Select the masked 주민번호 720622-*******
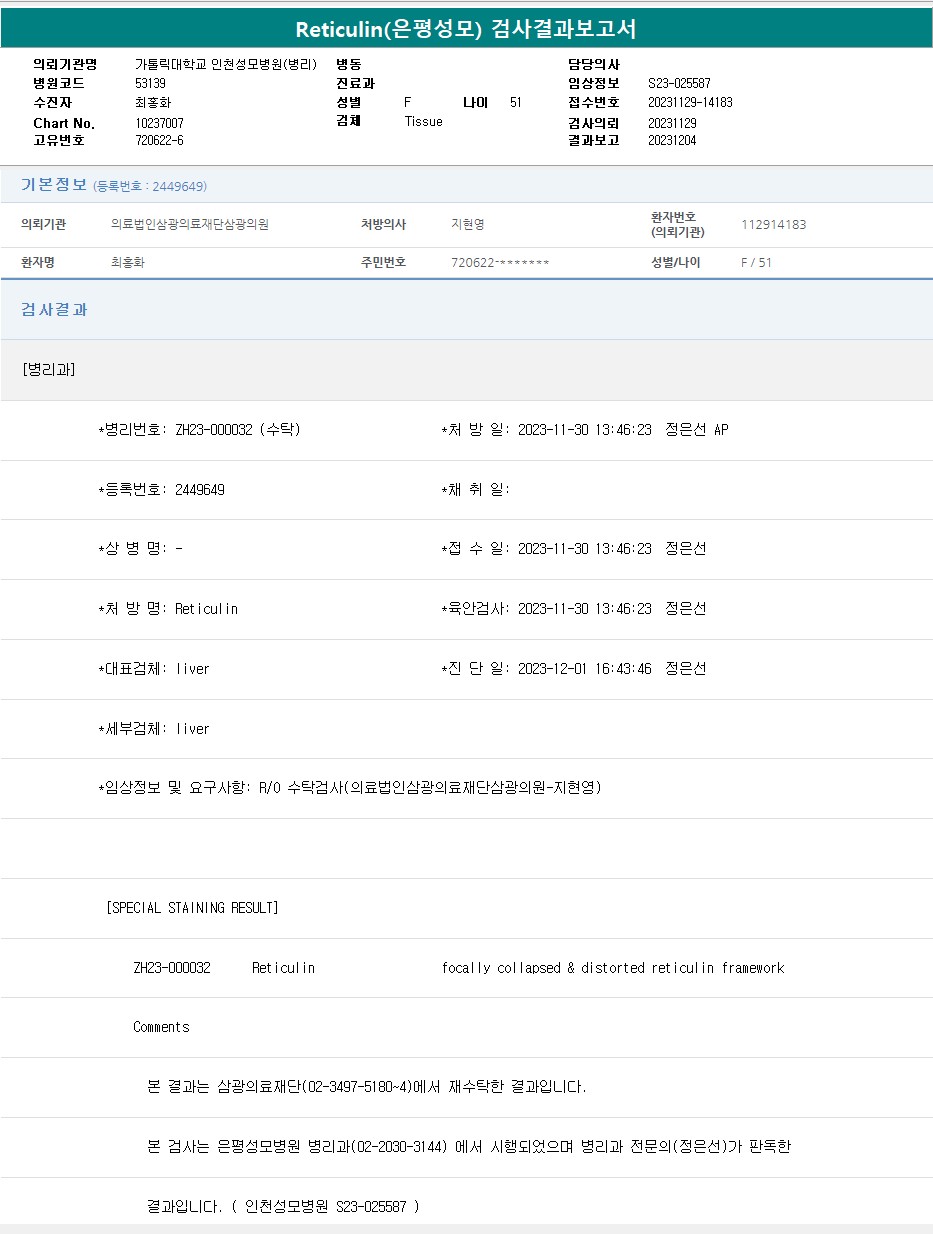933x1234 pixels. [x=500, y=263]
